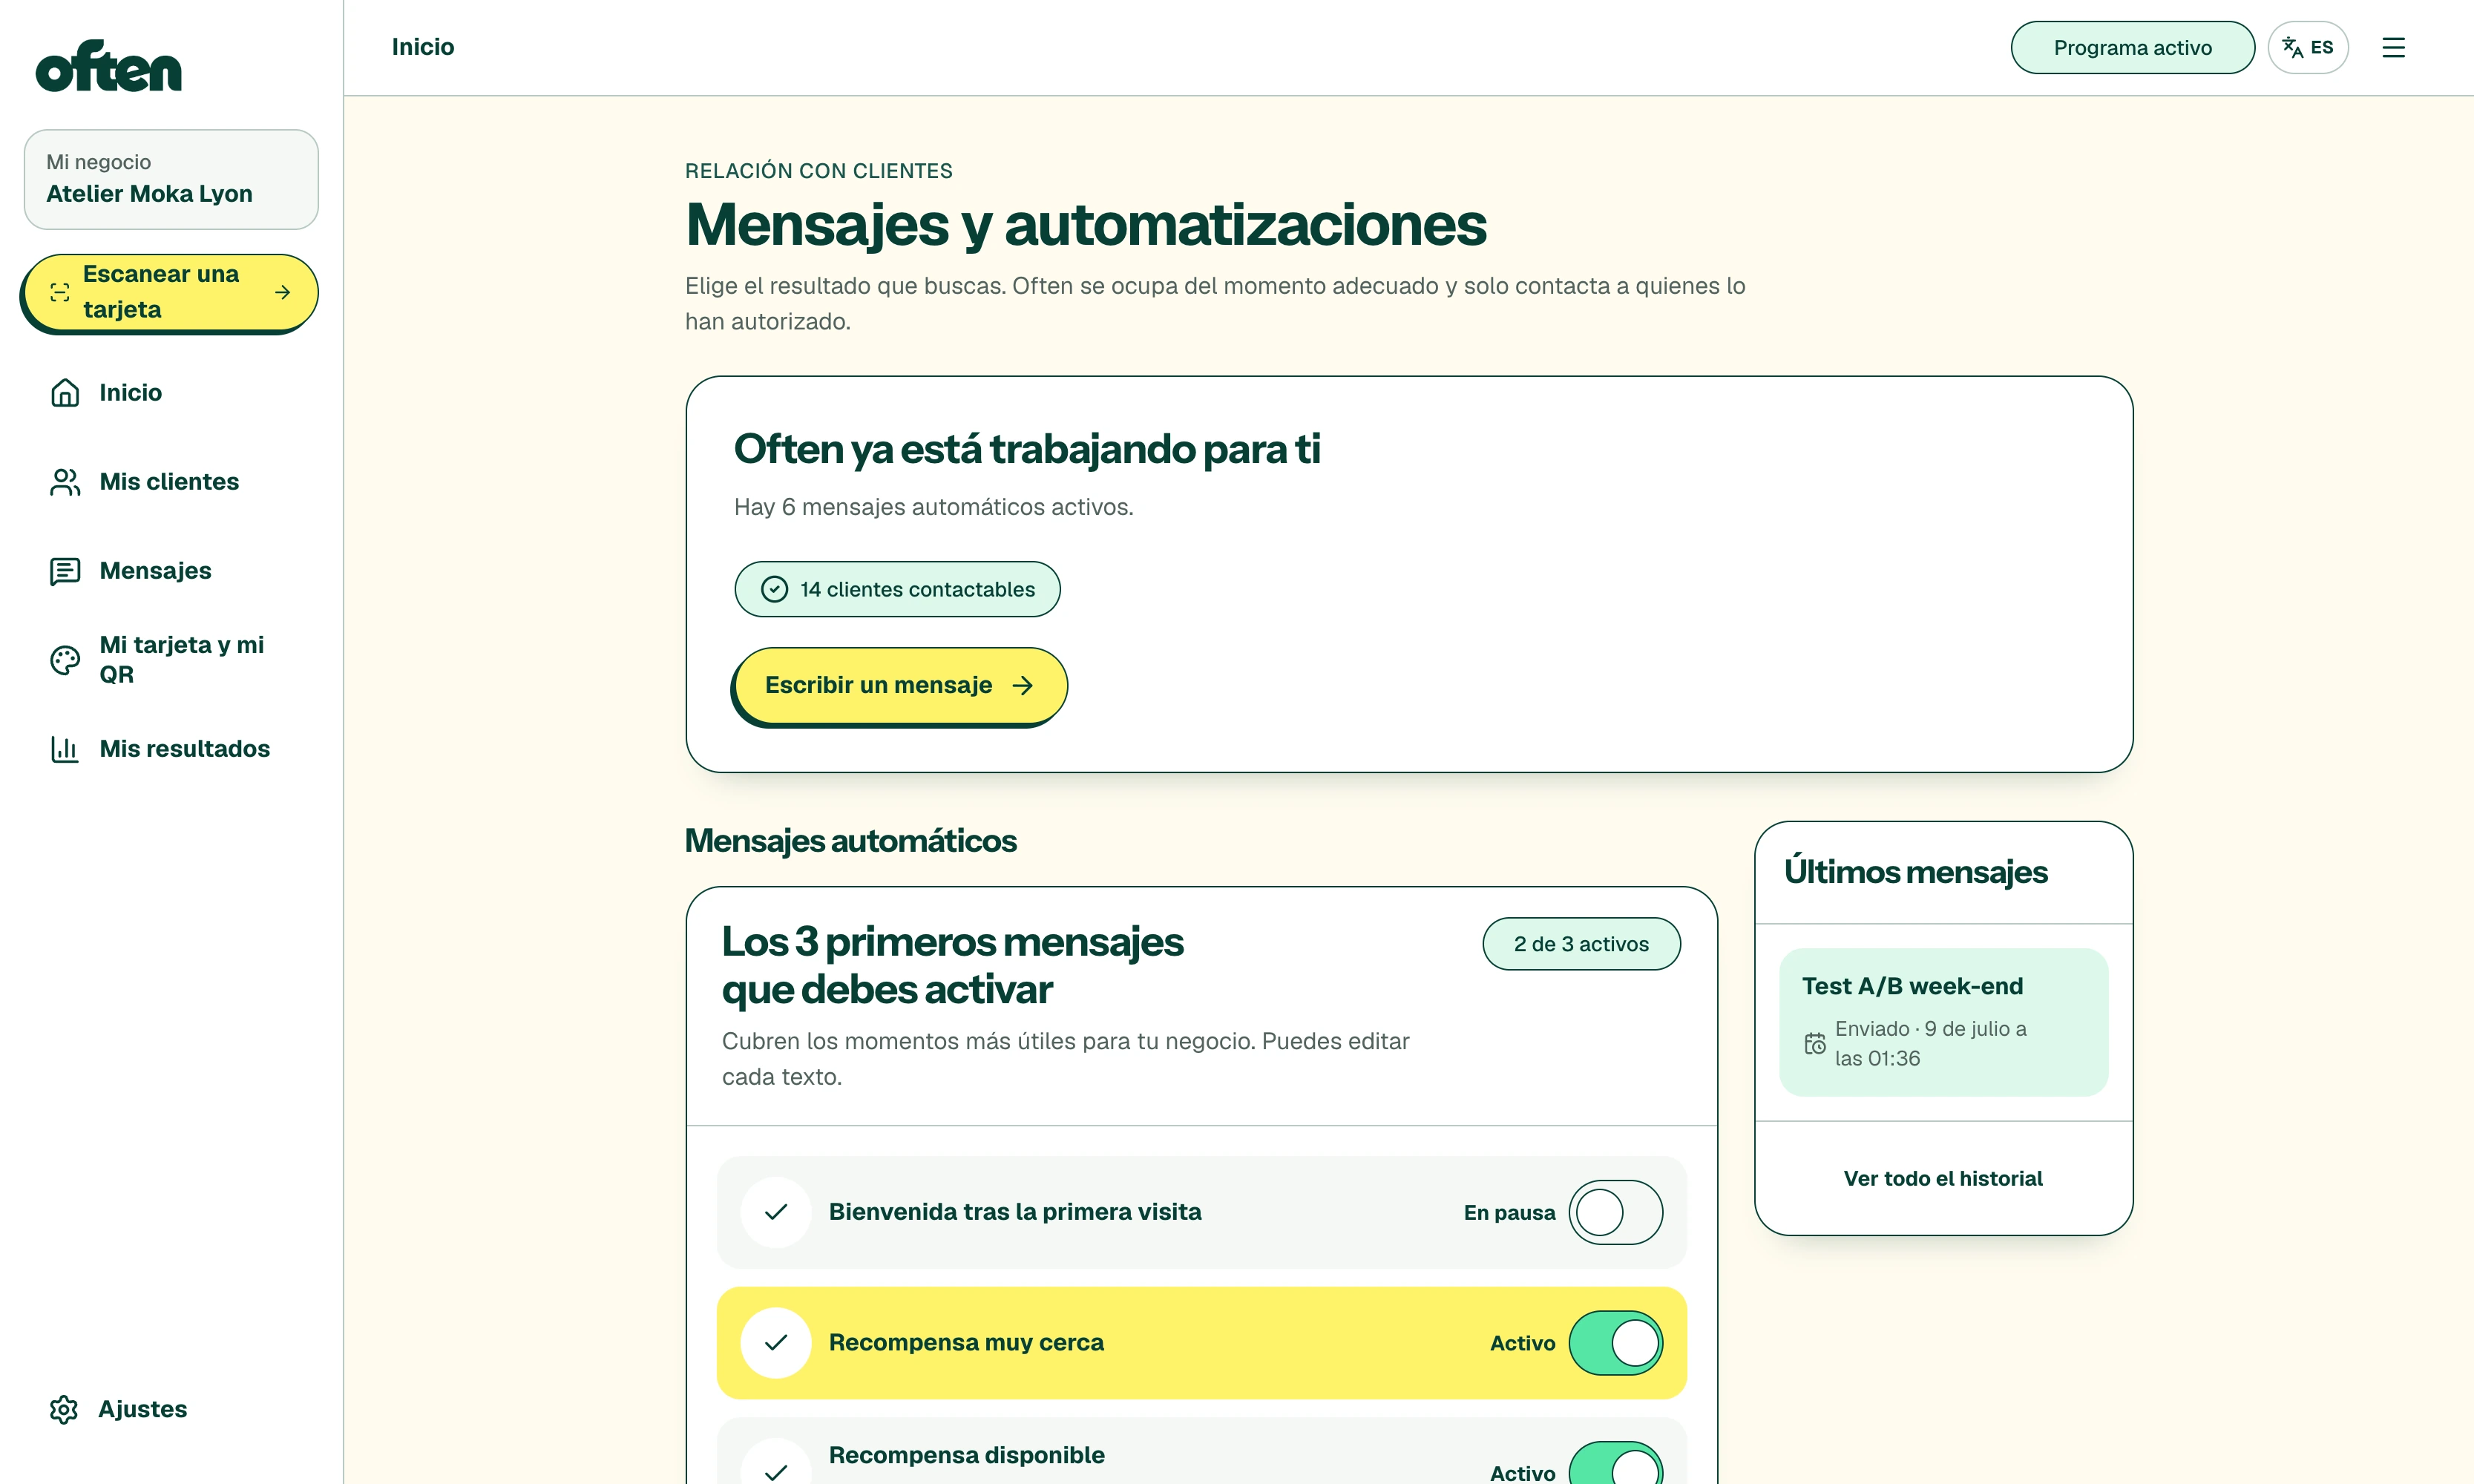Screen dimensions: 2474x1484
Task: Click the Often logo
Action: tap(108, 66)
